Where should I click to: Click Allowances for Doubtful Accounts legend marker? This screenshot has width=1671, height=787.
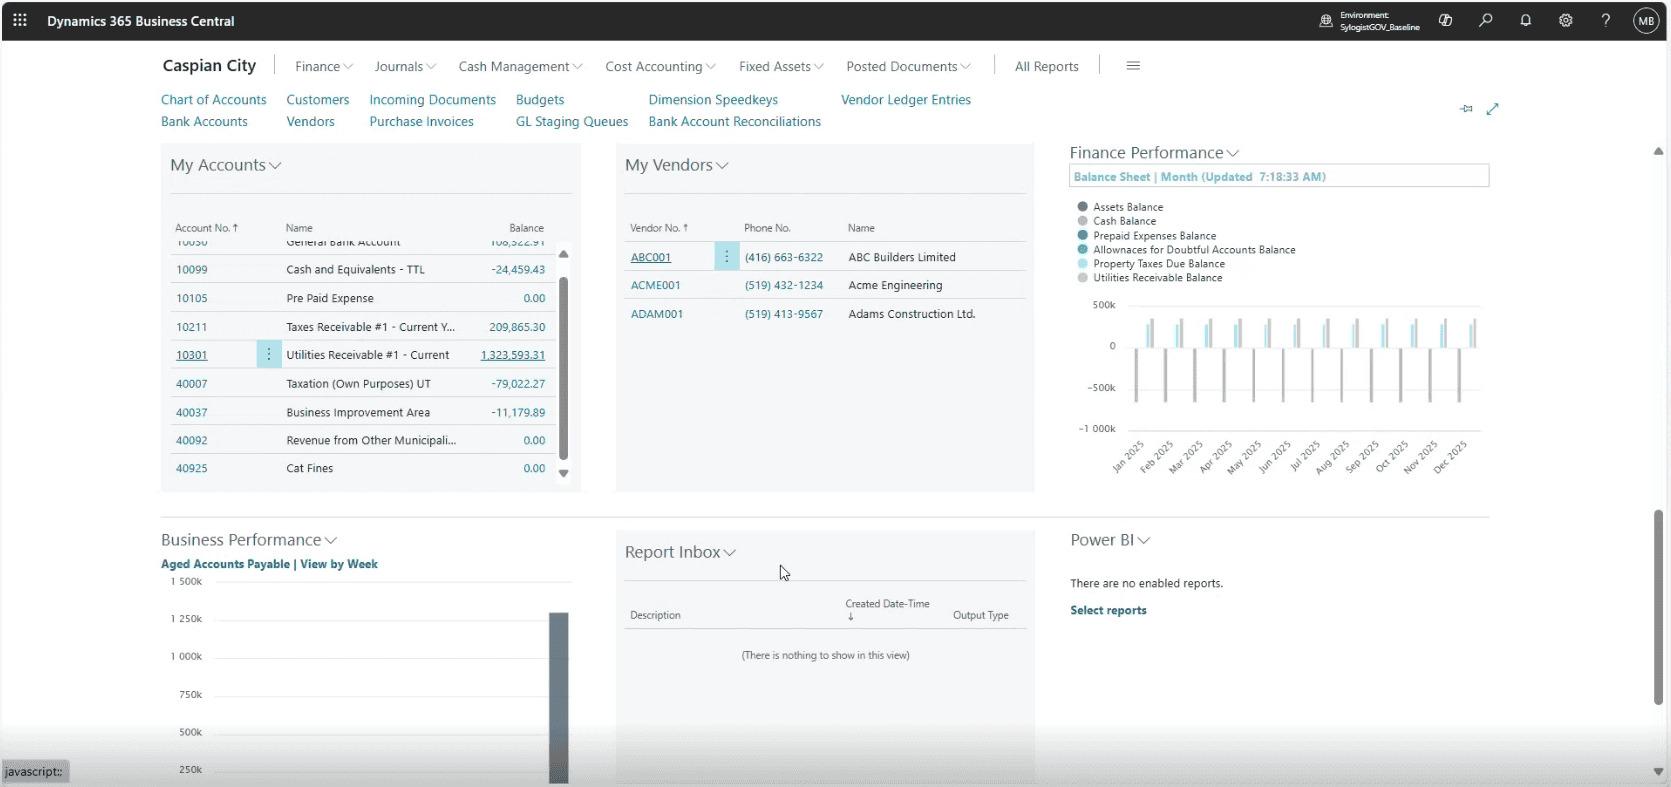tap(1082, 250)
